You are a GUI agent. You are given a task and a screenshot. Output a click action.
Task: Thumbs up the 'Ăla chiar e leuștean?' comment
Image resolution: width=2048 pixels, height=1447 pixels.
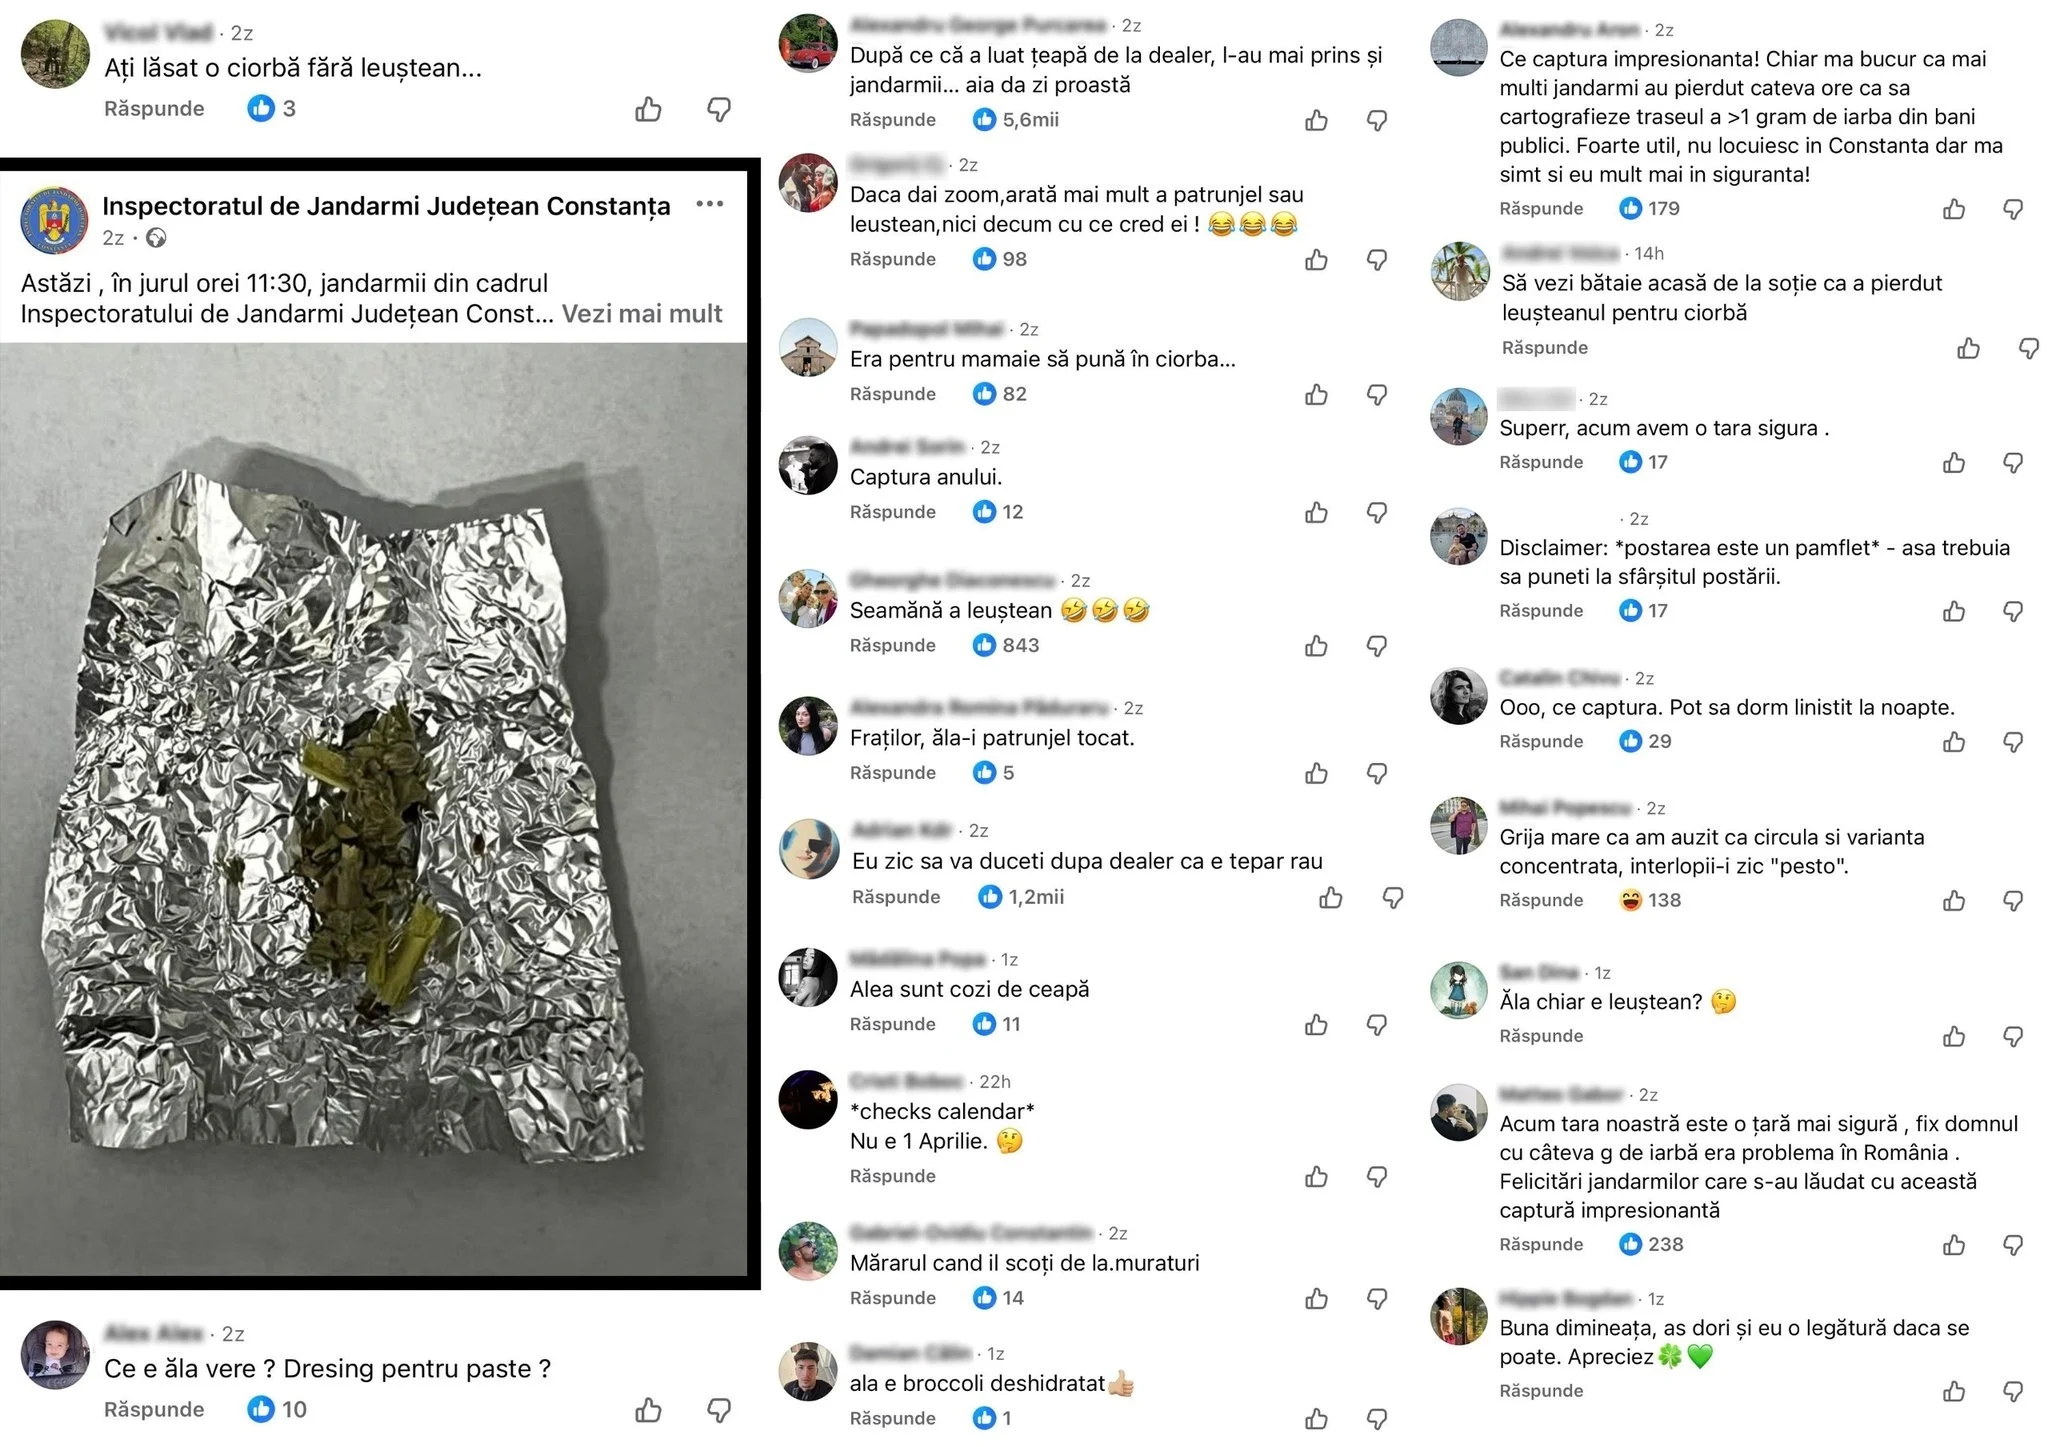(x=1953, y=1037)
